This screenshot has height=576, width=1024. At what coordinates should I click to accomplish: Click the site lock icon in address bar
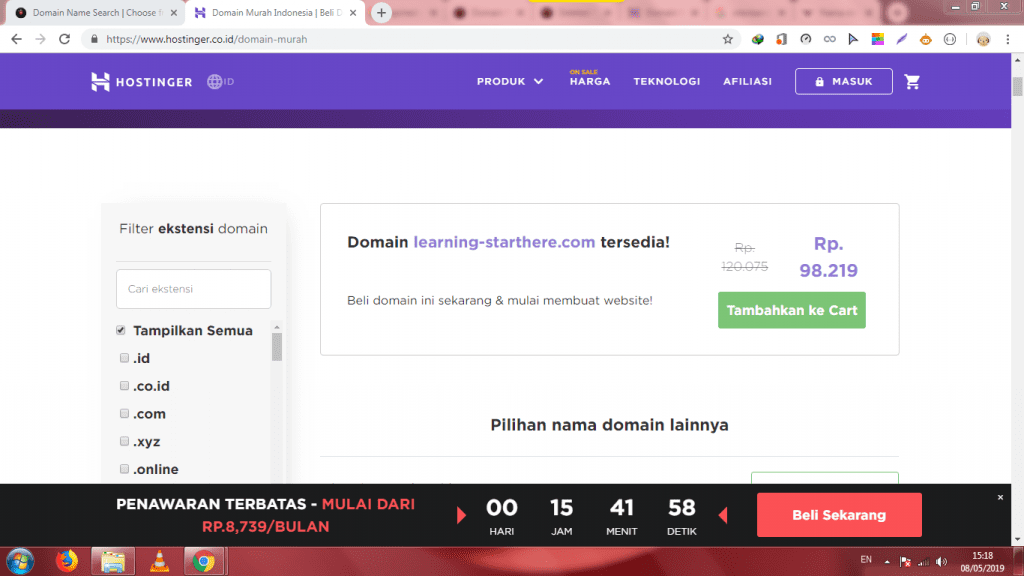point(94,39)
